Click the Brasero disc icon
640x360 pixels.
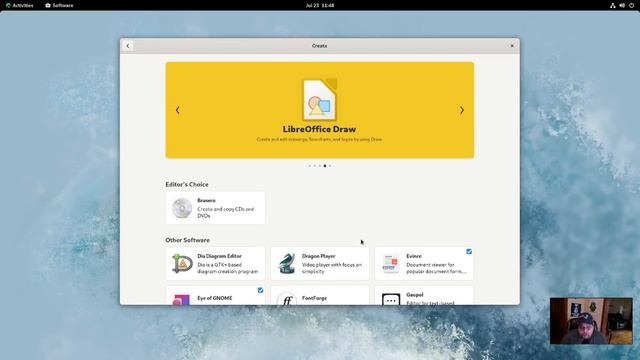[182, 208]
